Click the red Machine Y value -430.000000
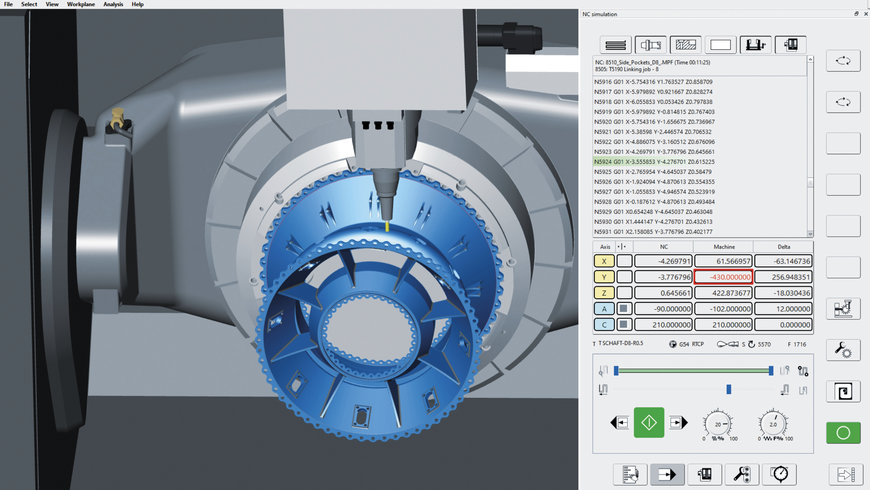The height and width of the screenshot is (490, 870). (724, 277)
